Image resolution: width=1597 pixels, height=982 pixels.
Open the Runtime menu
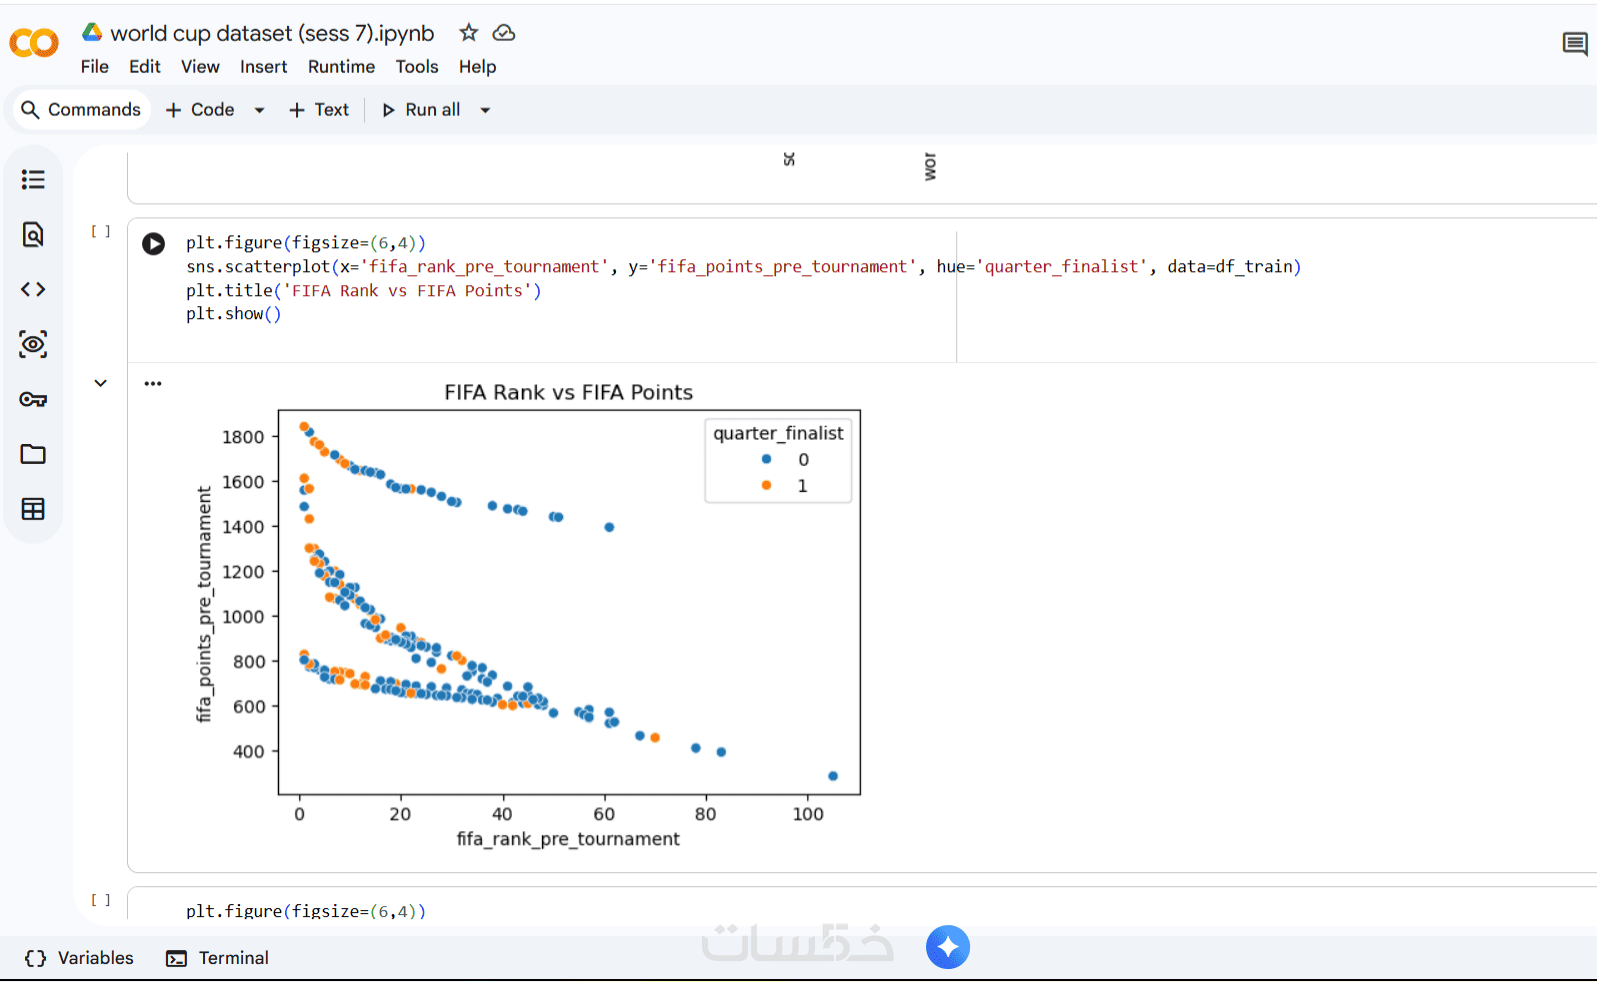[341, 67]
